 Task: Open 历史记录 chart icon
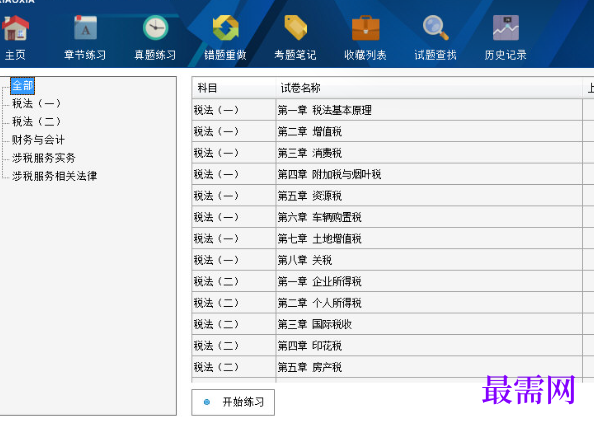coord(506,28)
